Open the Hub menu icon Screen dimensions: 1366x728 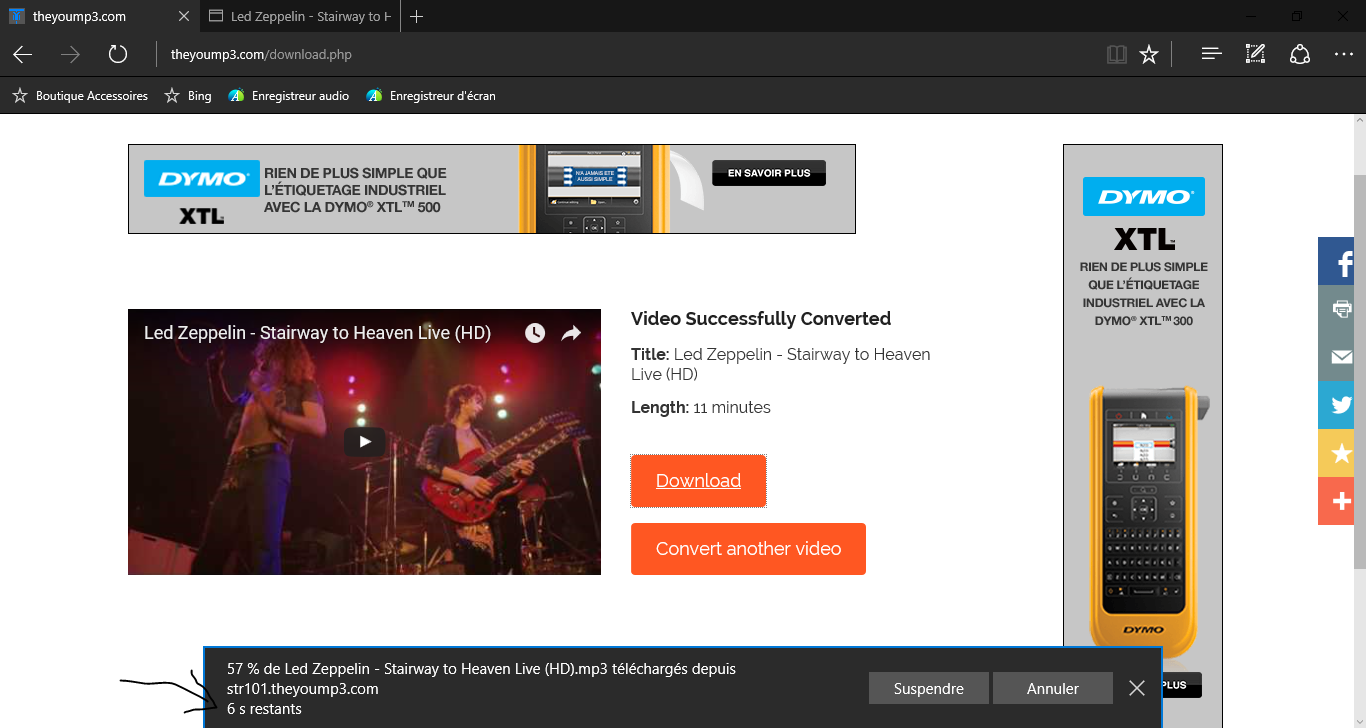click(1212, 54)
